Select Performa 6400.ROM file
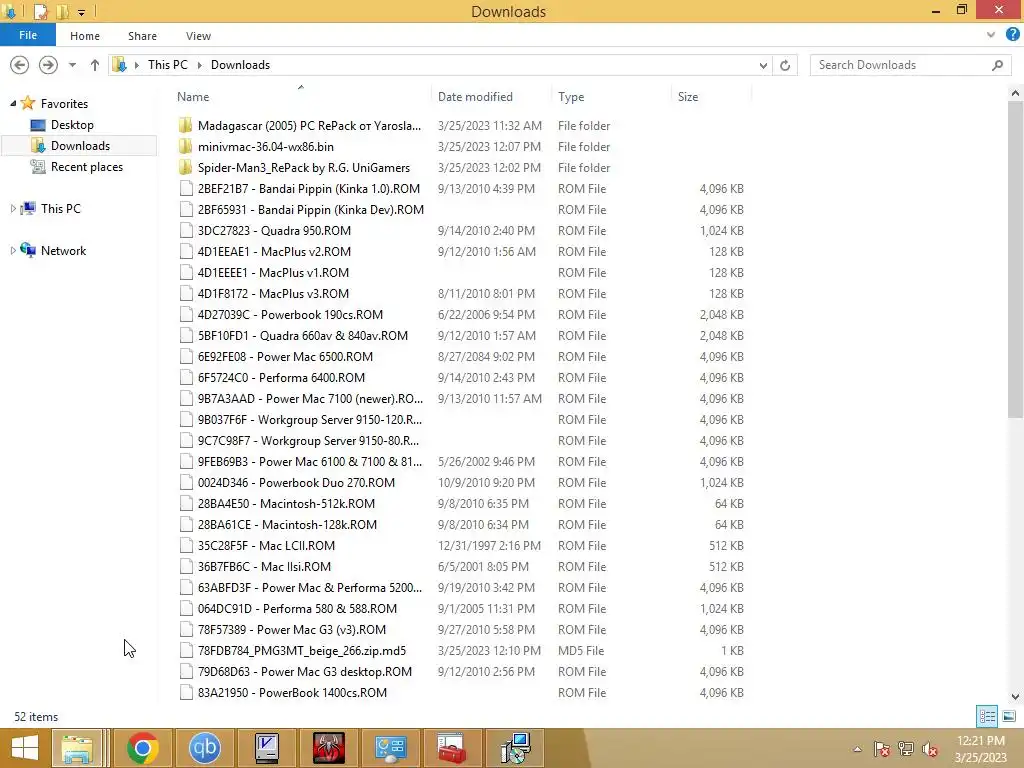The height and width of the screenshot is (768, 1024). (x=281, y=377)
